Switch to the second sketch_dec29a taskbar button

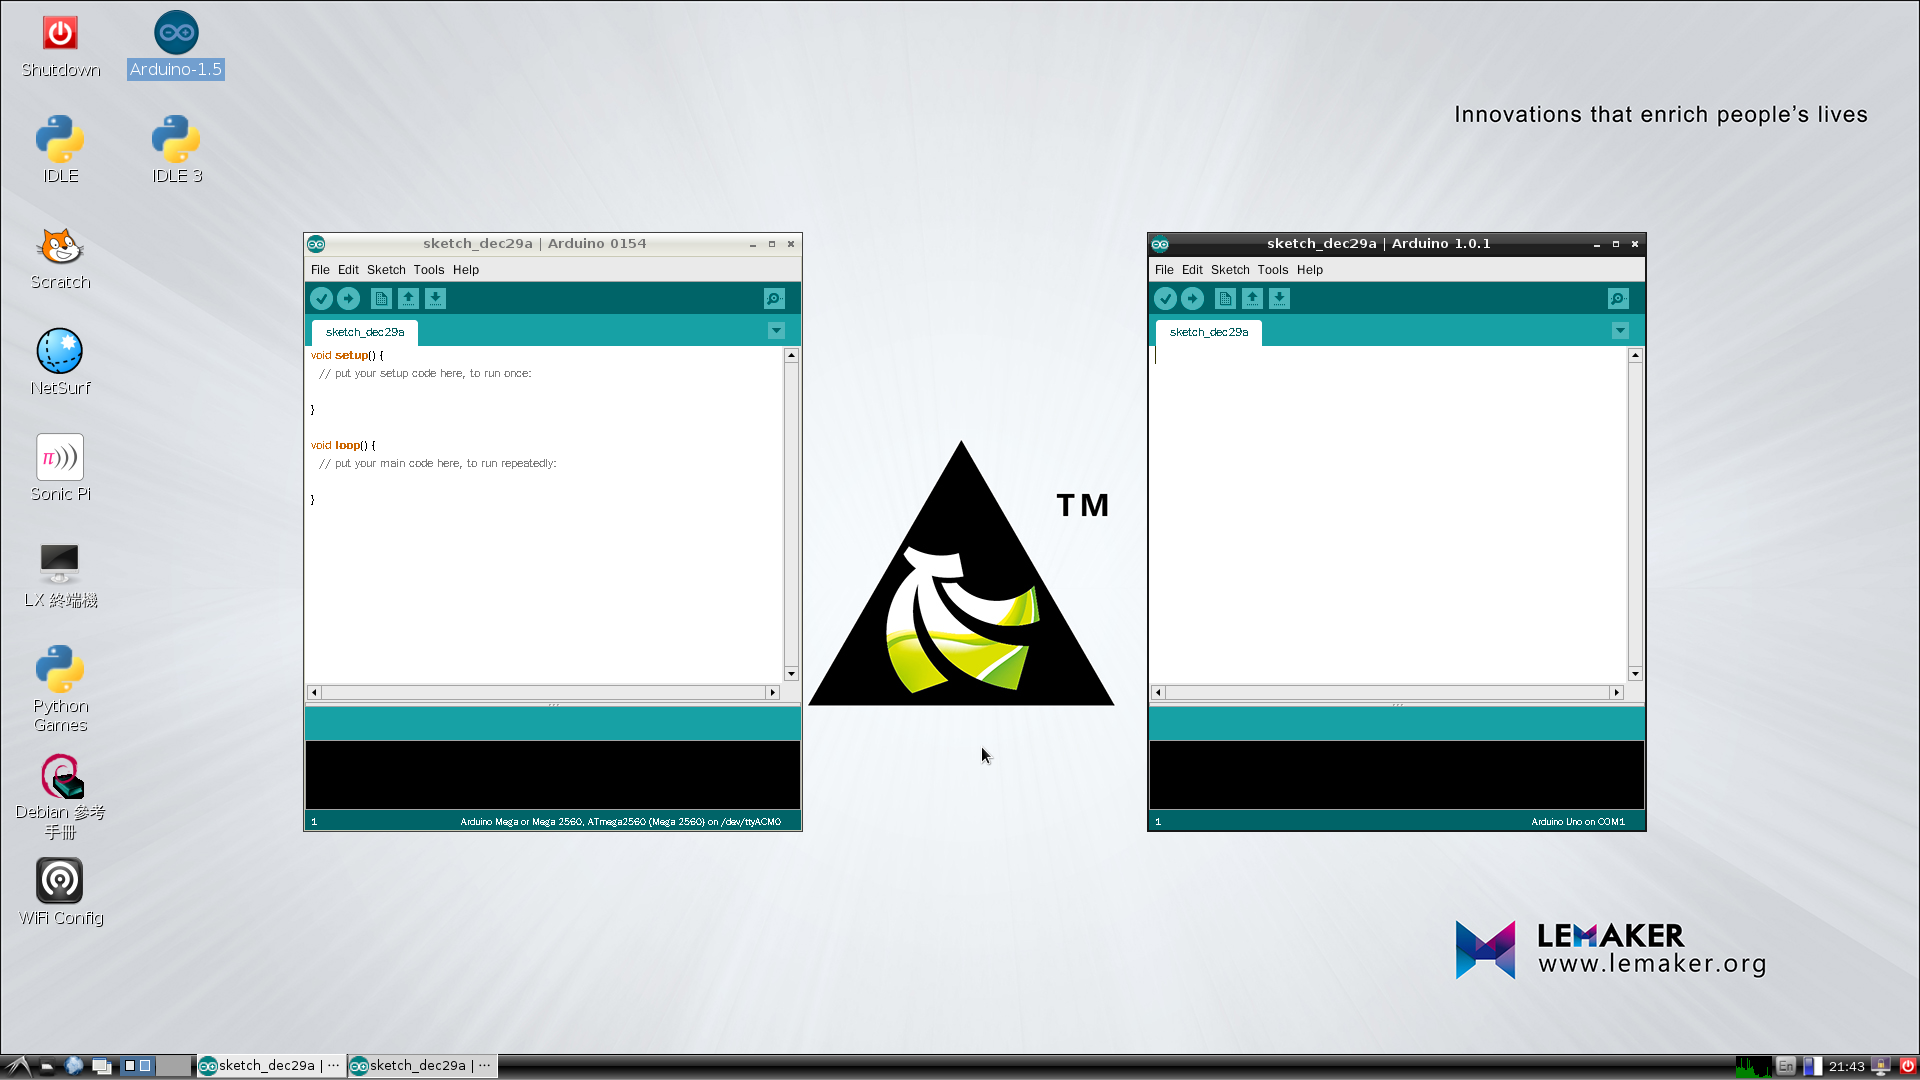tap(422, 1066)
